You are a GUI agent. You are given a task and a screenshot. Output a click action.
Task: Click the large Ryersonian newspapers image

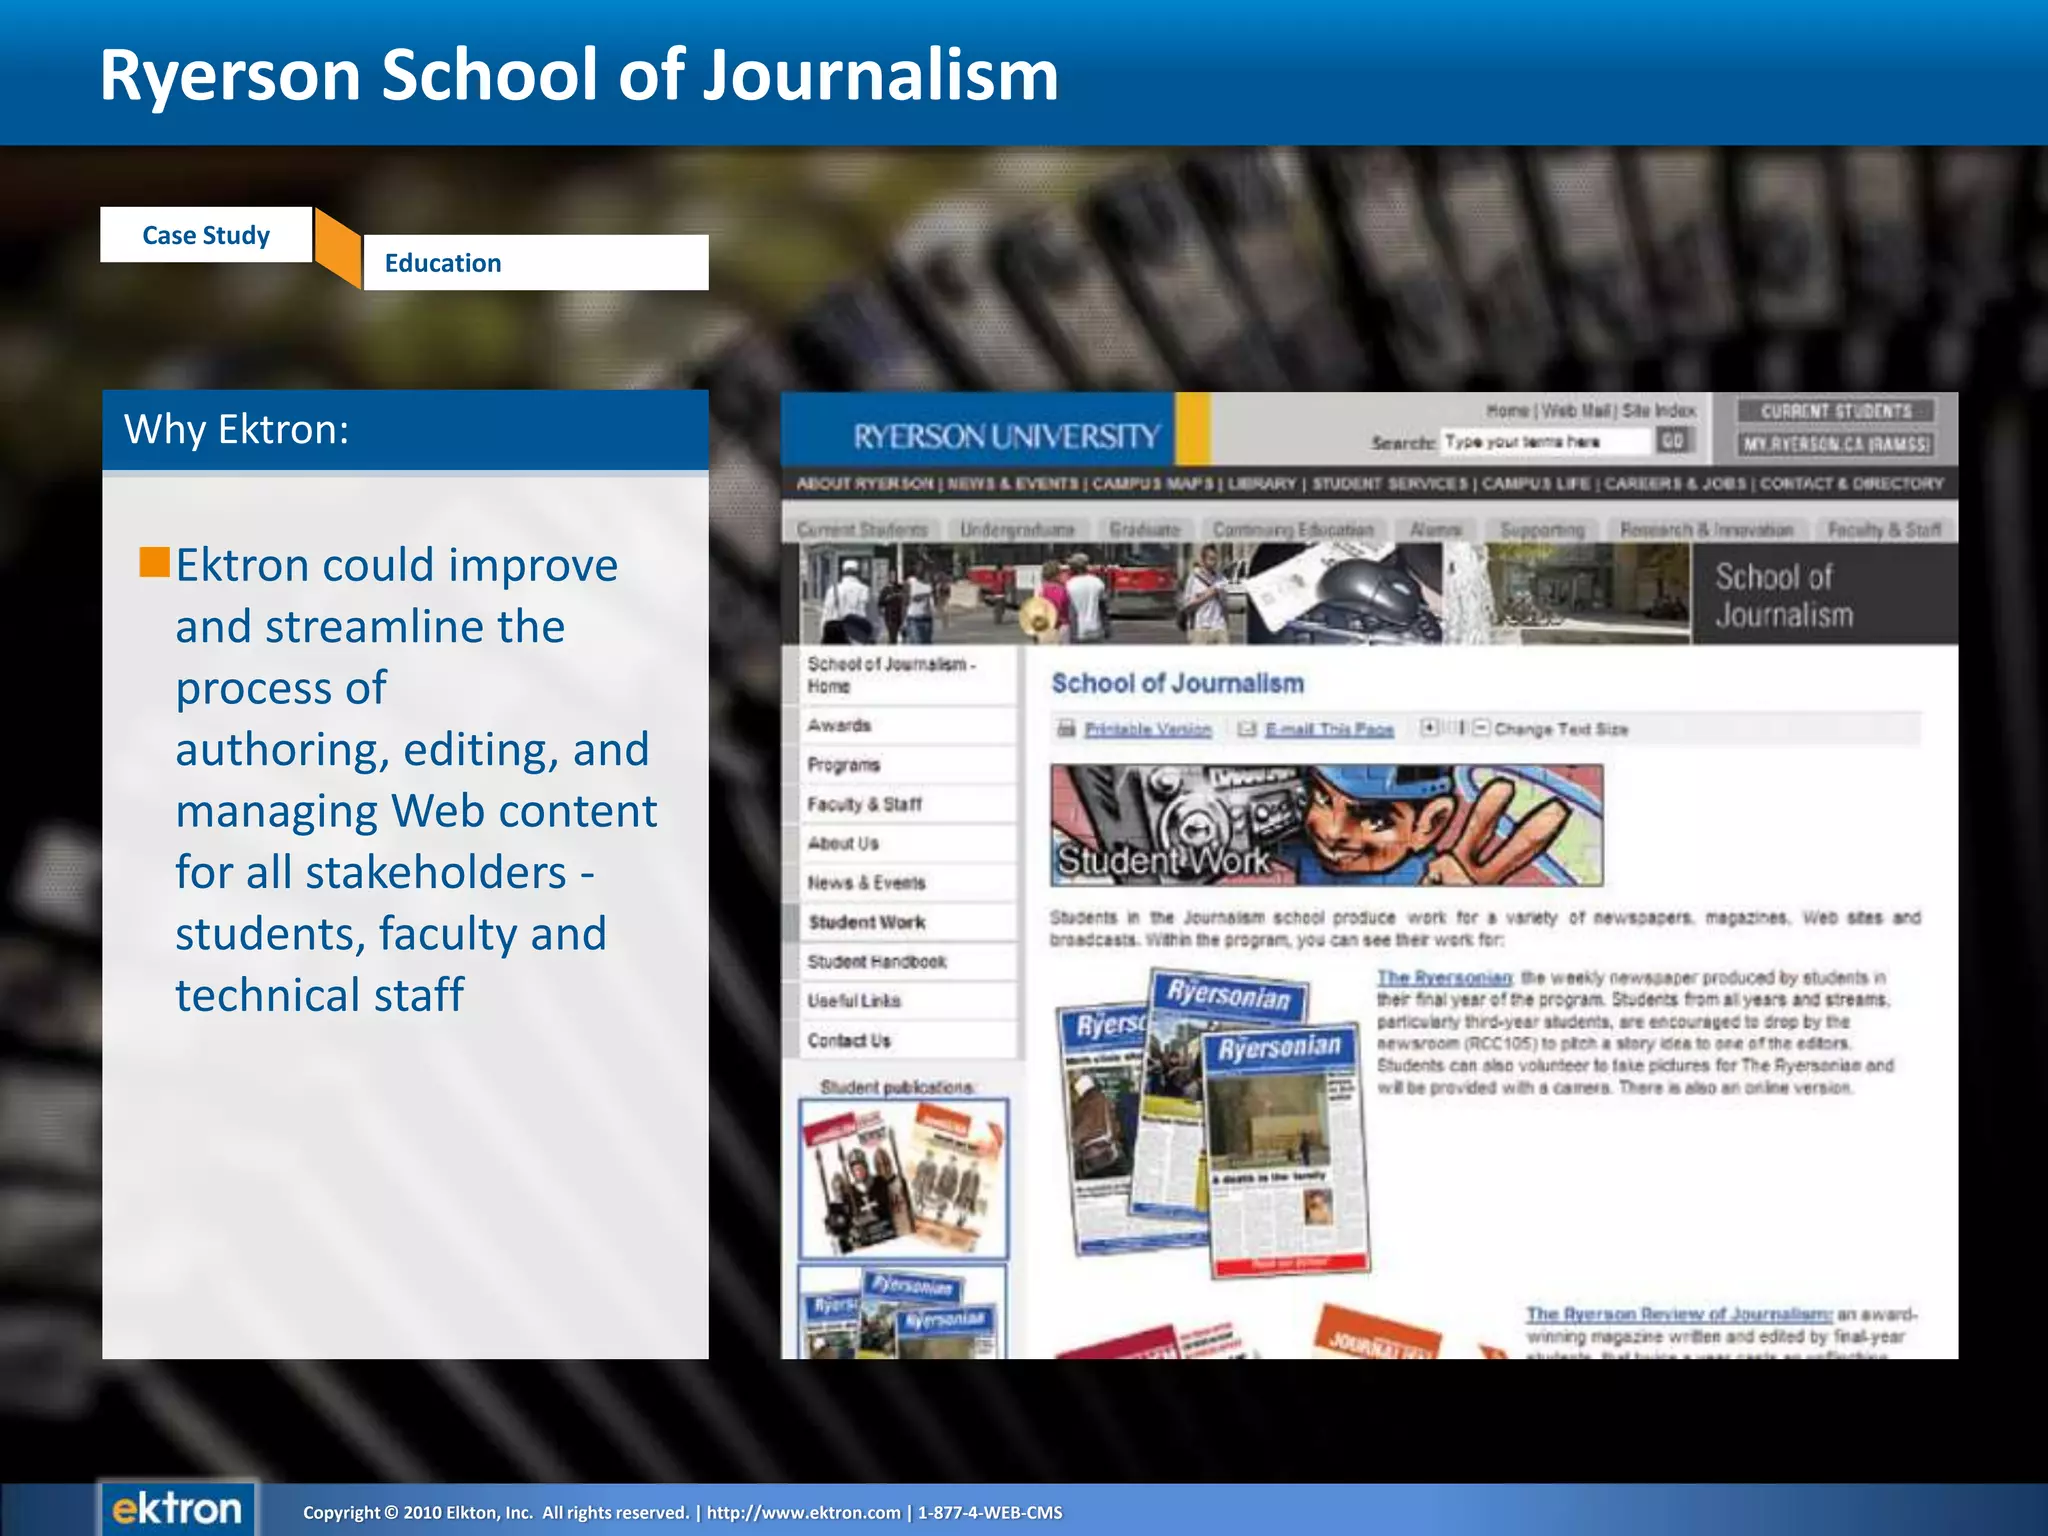1213,1122
